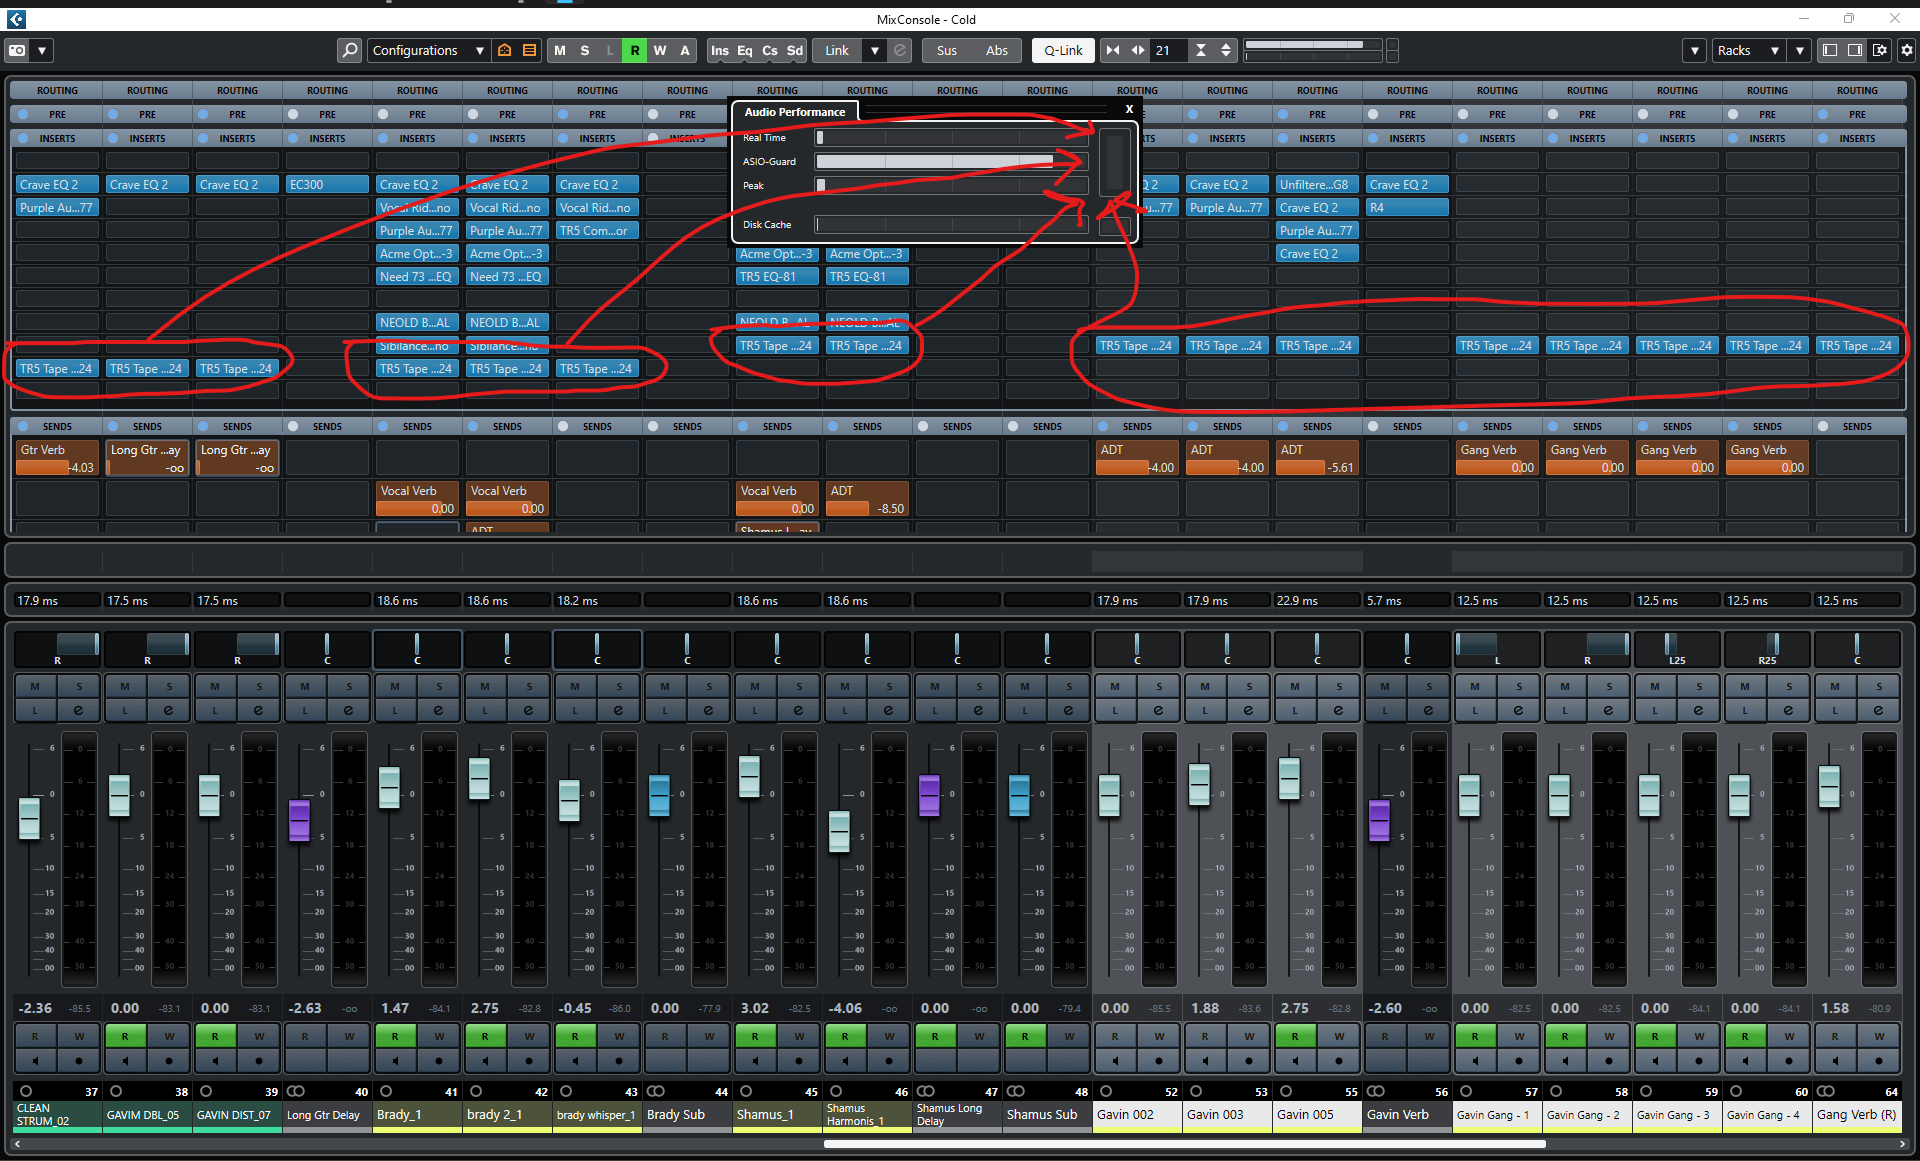This screenshot has width=1920, height=1161.
Task: Open the Racks dropdown
Action: (1747, 50)
